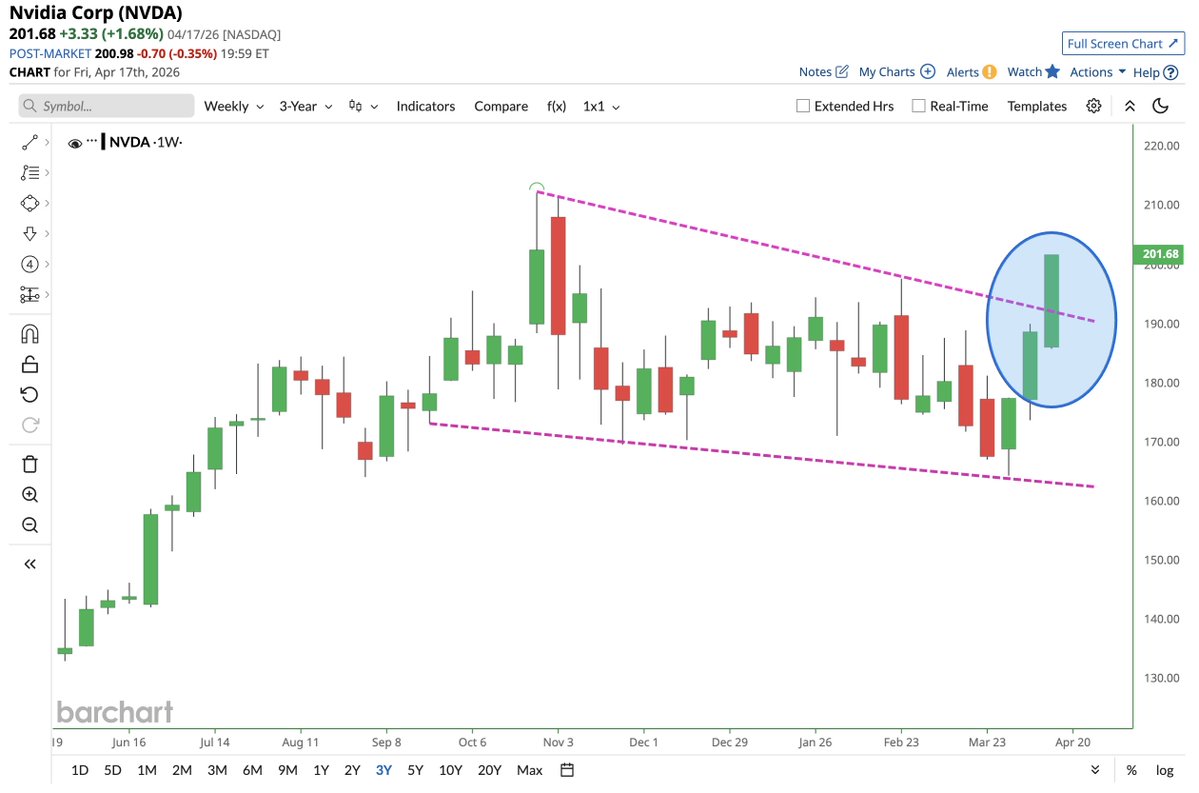Screen dimensions: 1199x793
Task: Toggle the magnet snap mode
Action: point(30,334)
